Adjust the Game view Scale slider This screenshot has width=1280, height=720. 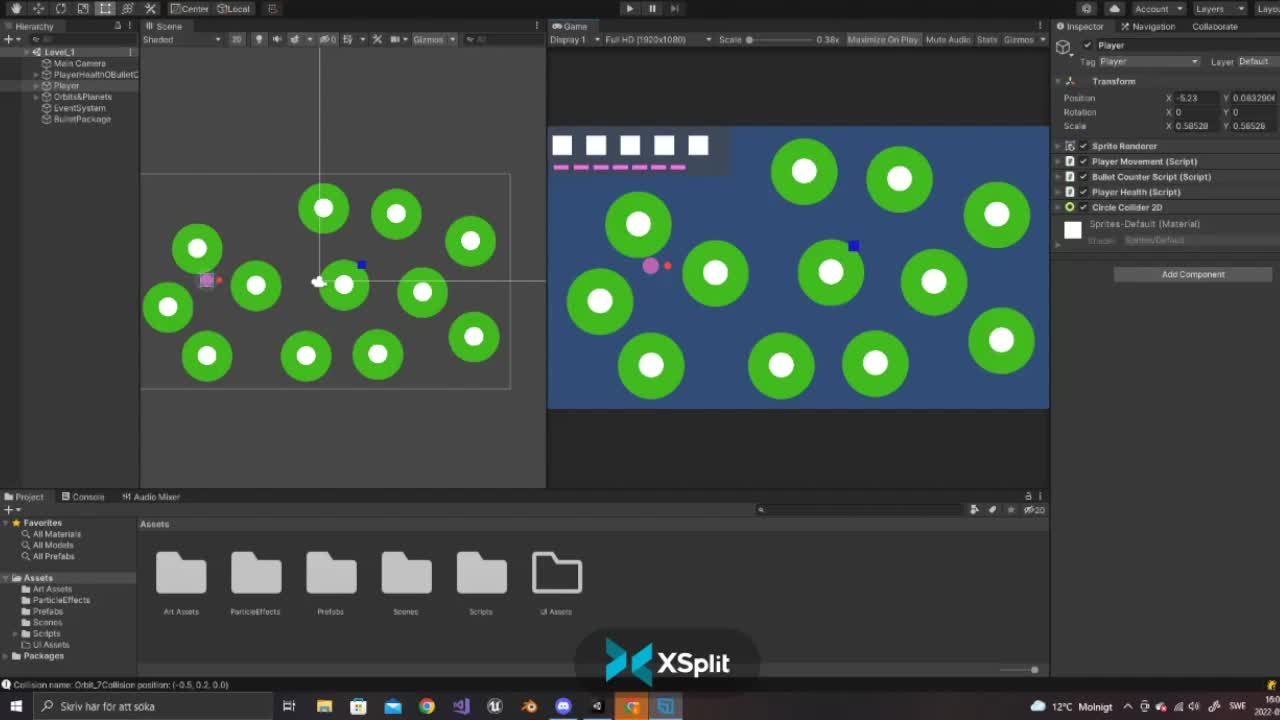pos(750,40)
